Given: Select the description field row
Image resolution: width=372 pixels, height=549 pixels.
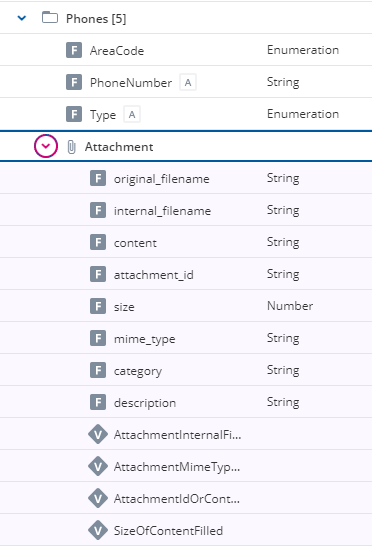Looking at the screenshot, I should (x=186, y=402).
